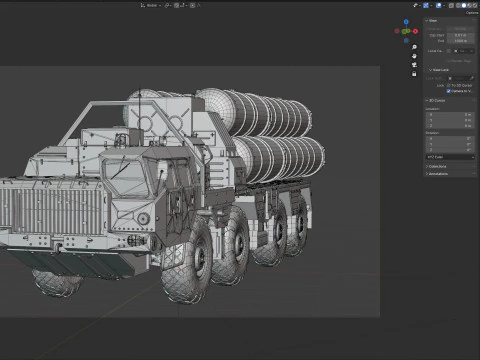The width and height of the screenshot is (480, 360).
Task: Switch to Material Preview shading
Action: tap(469, 5)
